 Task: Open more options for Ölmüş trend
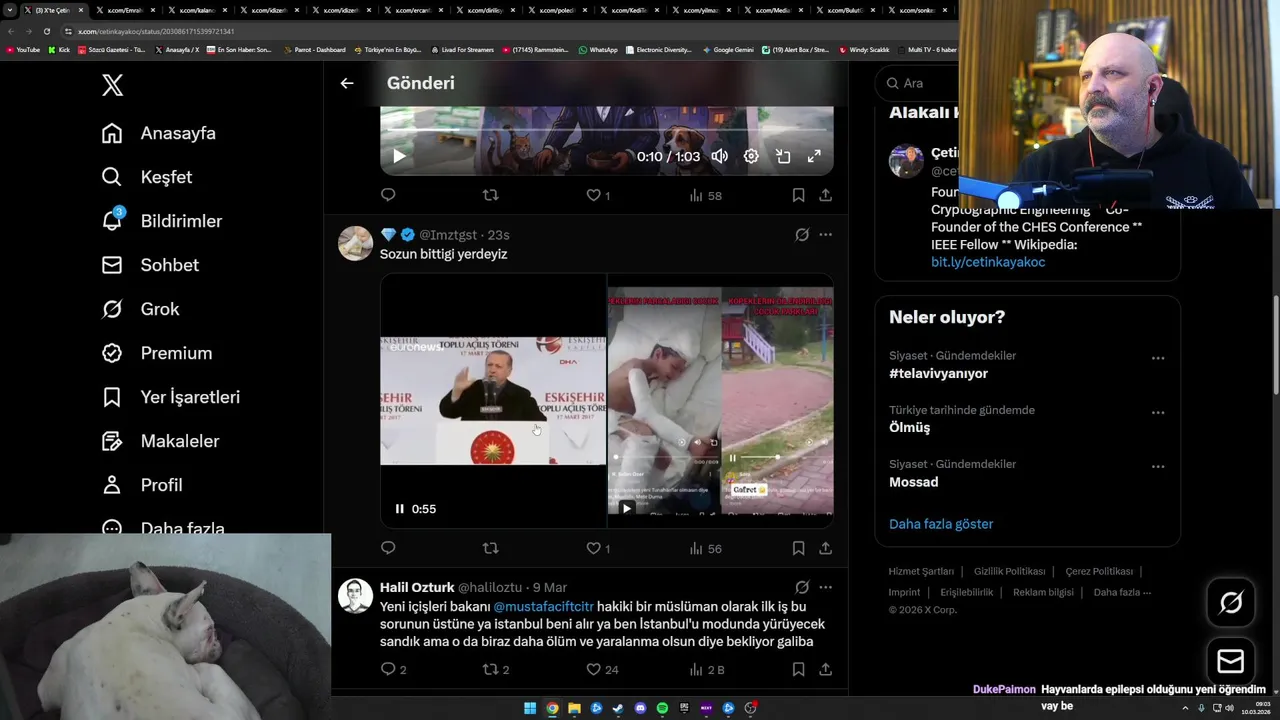click(x=1157, y=412)
